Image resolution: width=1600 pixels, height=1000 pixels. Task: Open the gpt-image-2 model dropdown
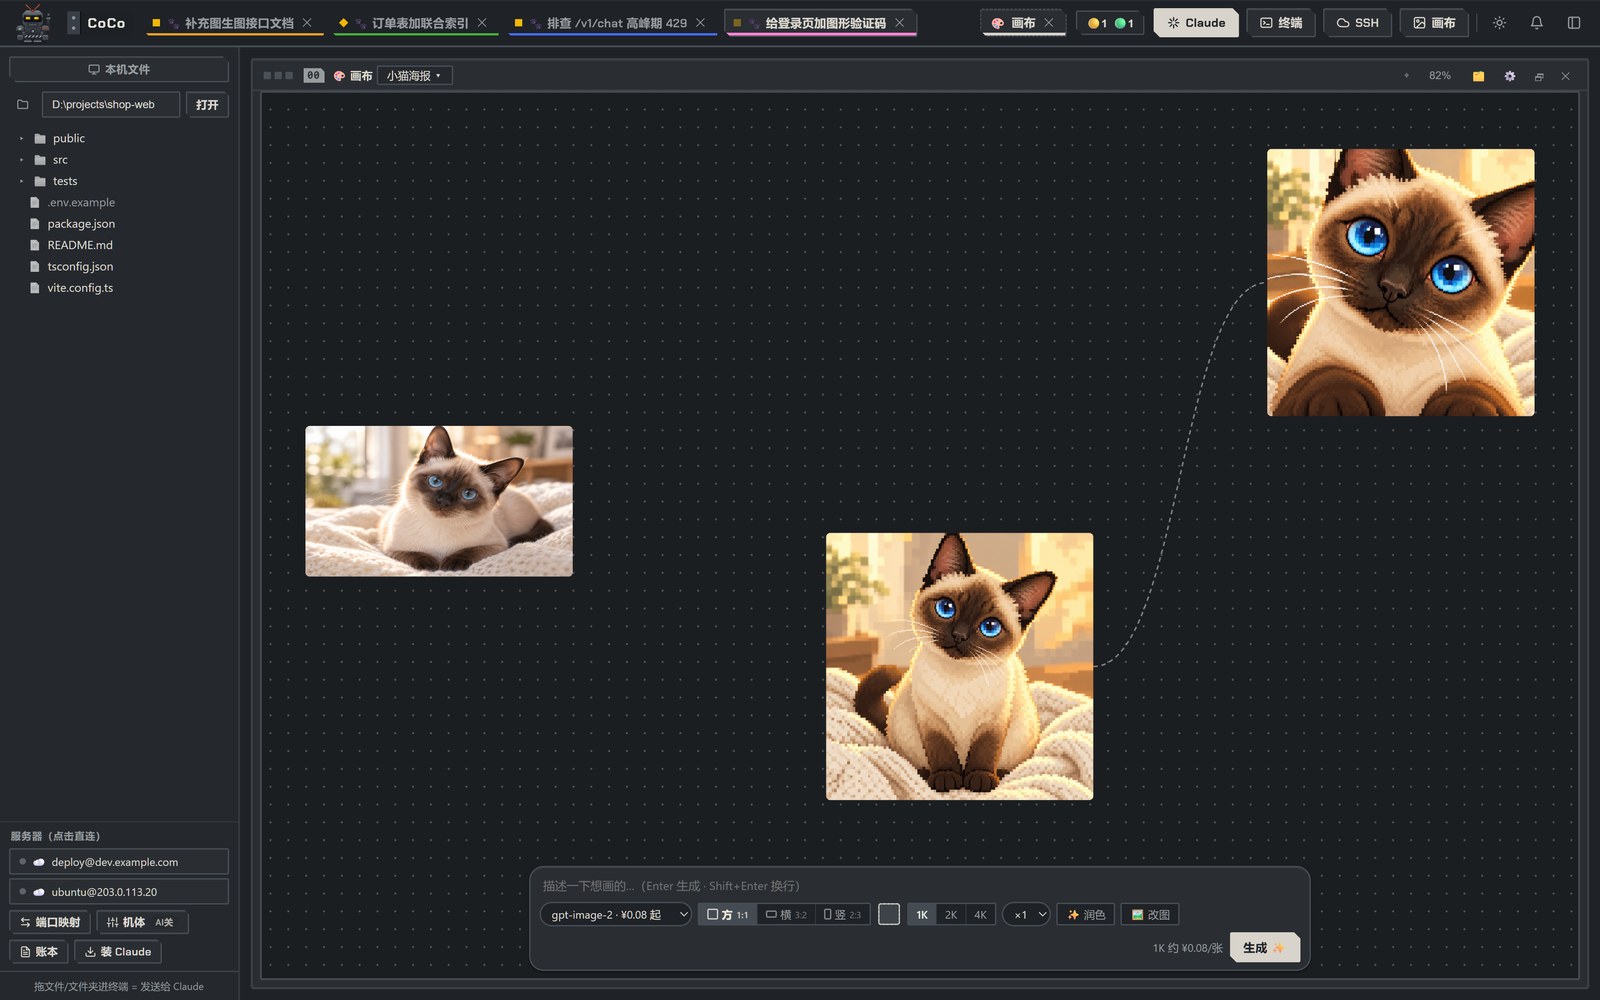coord(616,915)
